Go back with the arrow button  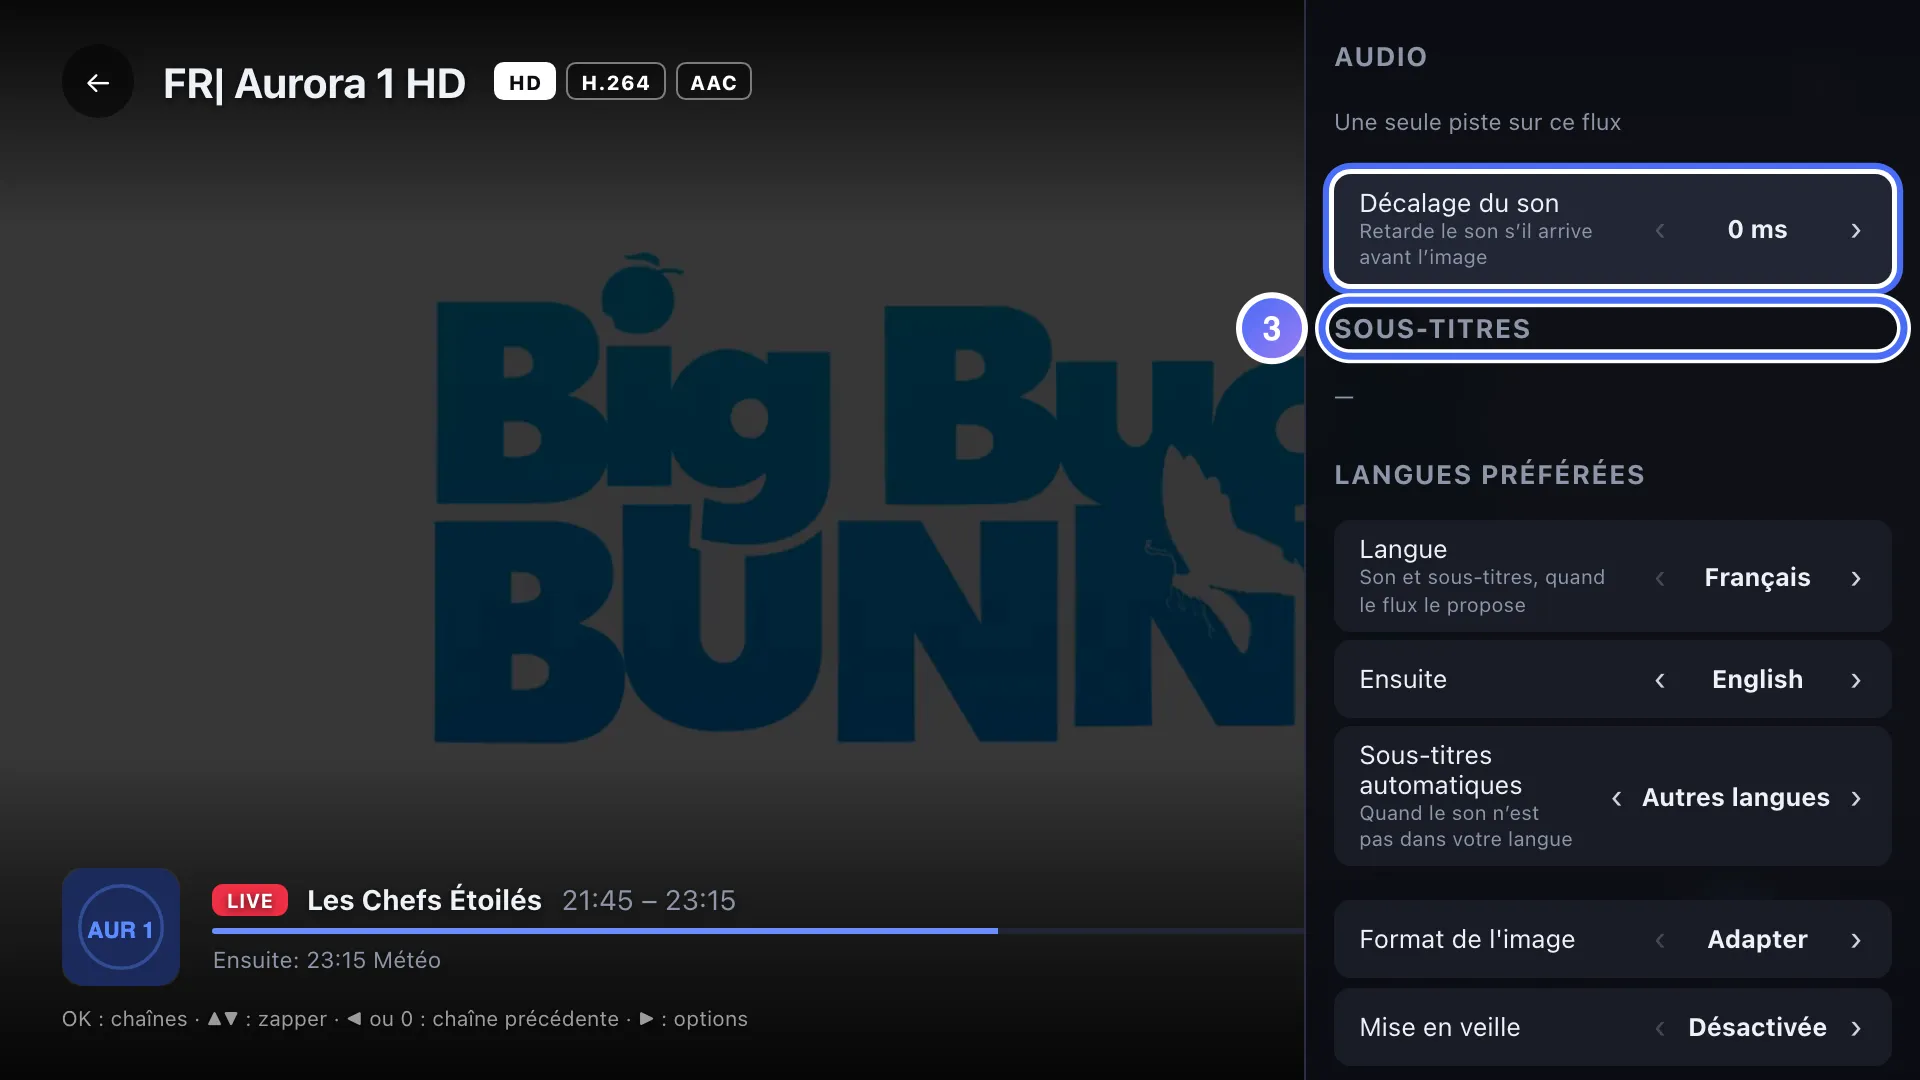97,82
